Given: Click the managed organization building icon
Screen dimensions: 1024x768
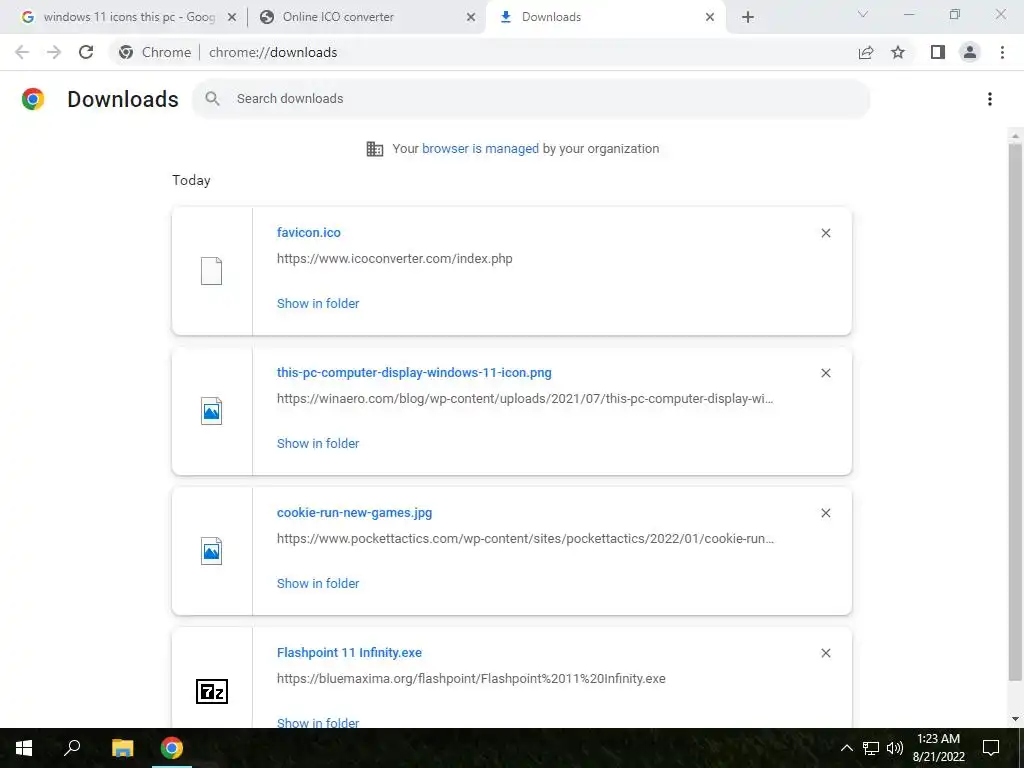Looking at the screenshot, I should pos(375,149).
